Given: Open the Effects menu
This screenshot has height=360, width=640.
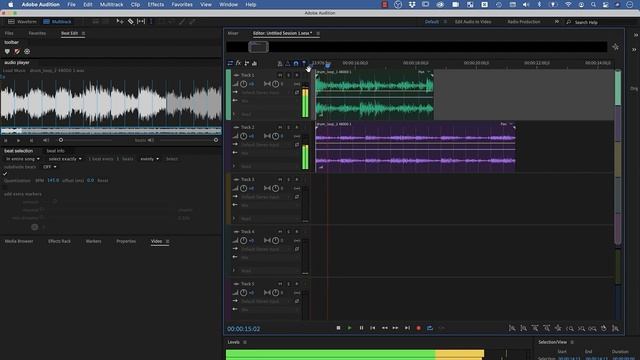Looking at the screenshot, I should click(156, 4).
